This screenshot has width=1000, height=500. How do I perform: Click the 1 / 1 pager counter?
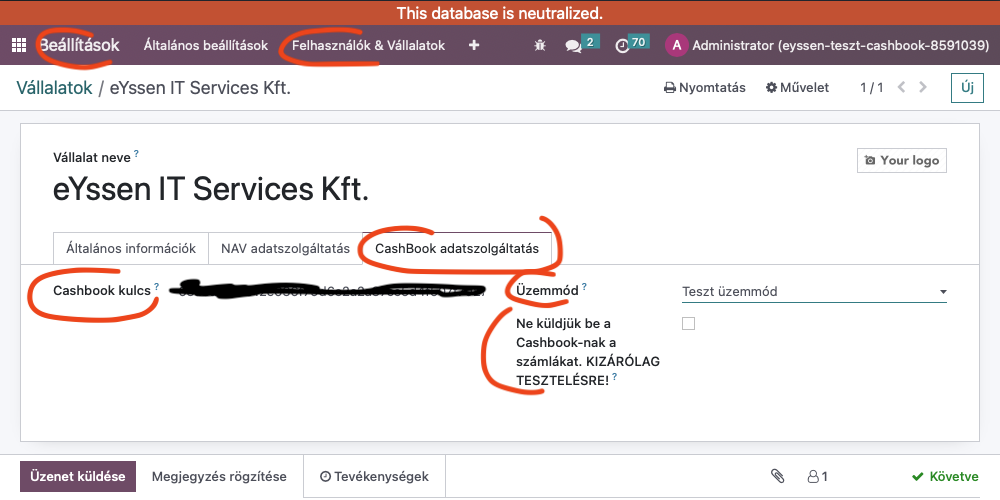872,87
